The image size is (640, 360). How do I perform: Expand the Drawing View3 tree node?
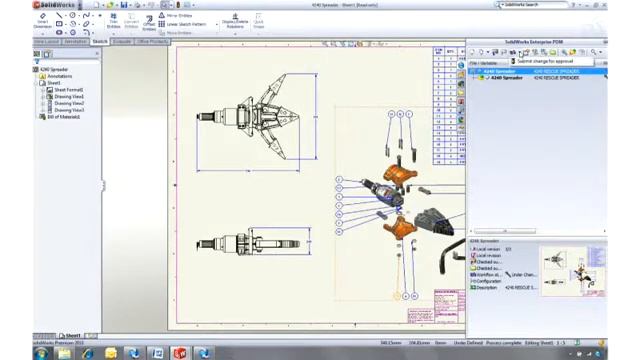point(43,110)
